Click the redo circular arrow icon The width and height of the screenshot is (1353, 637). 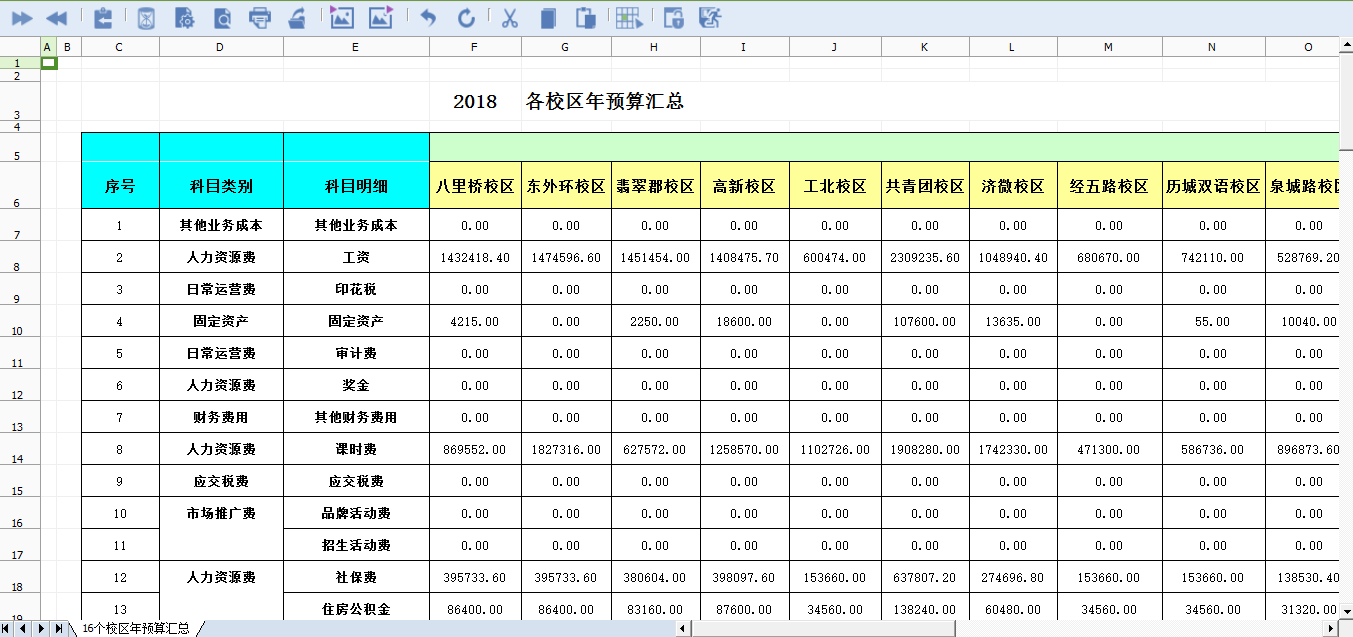coord(466,17)
